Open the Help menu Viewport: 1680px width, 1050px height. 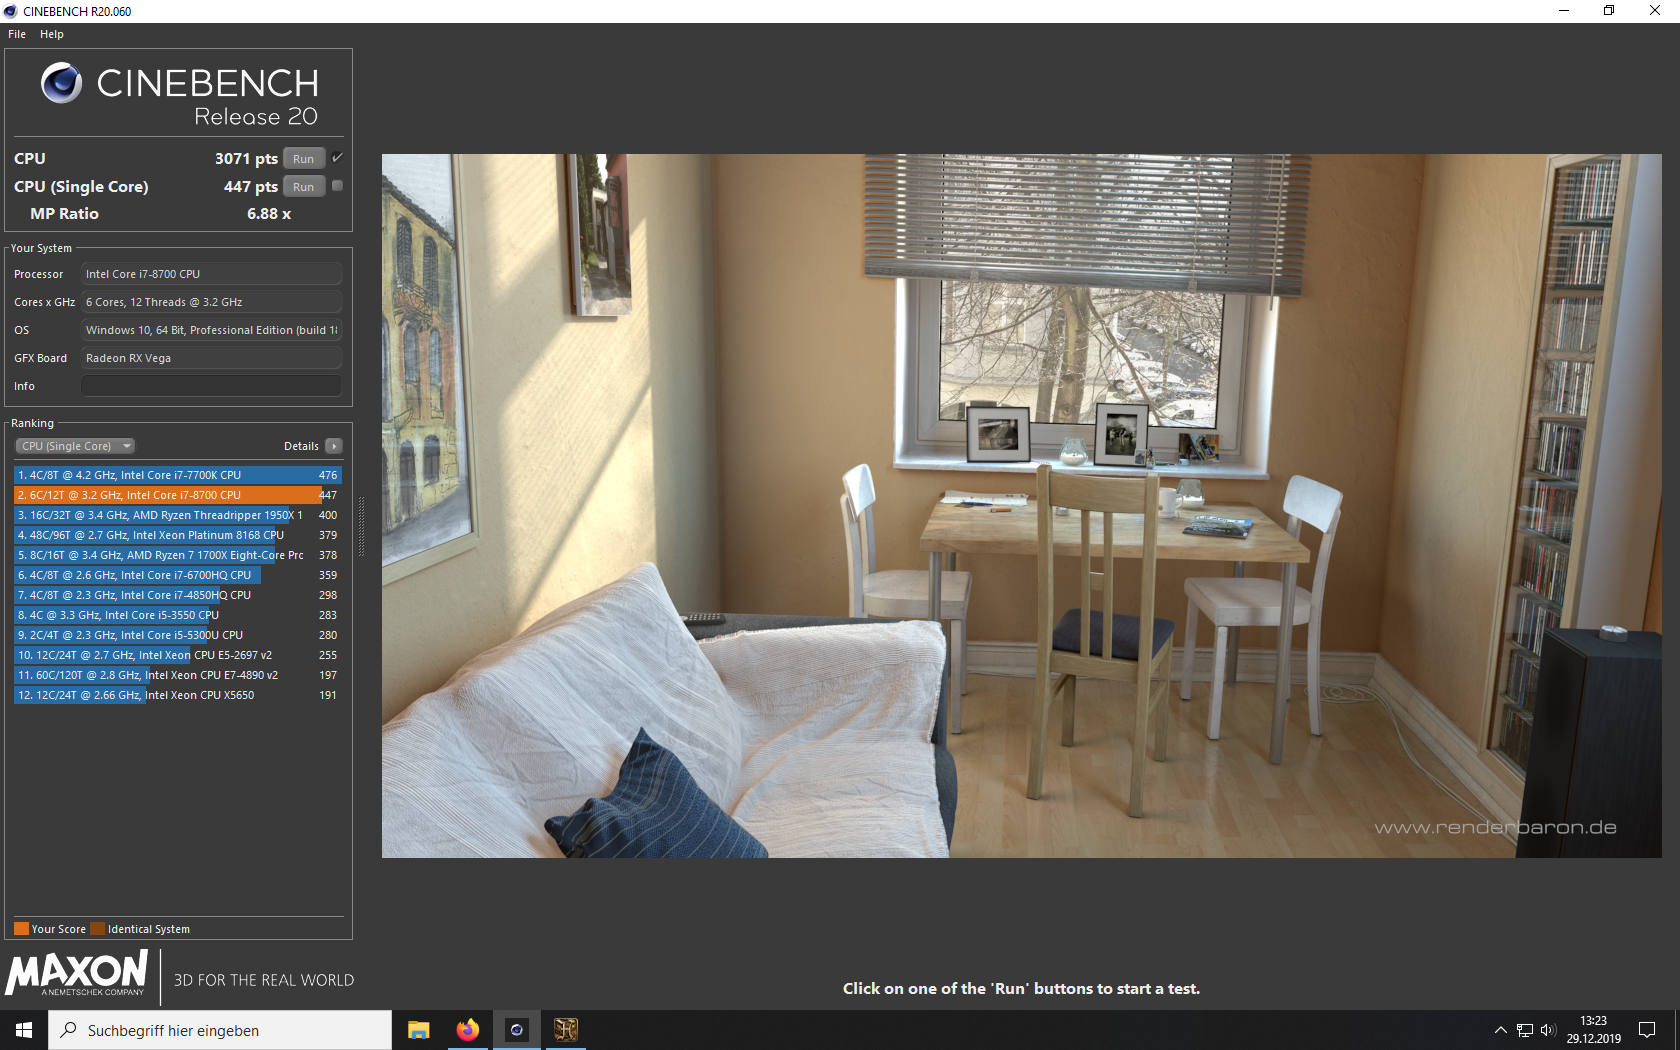tap(52, 34)
